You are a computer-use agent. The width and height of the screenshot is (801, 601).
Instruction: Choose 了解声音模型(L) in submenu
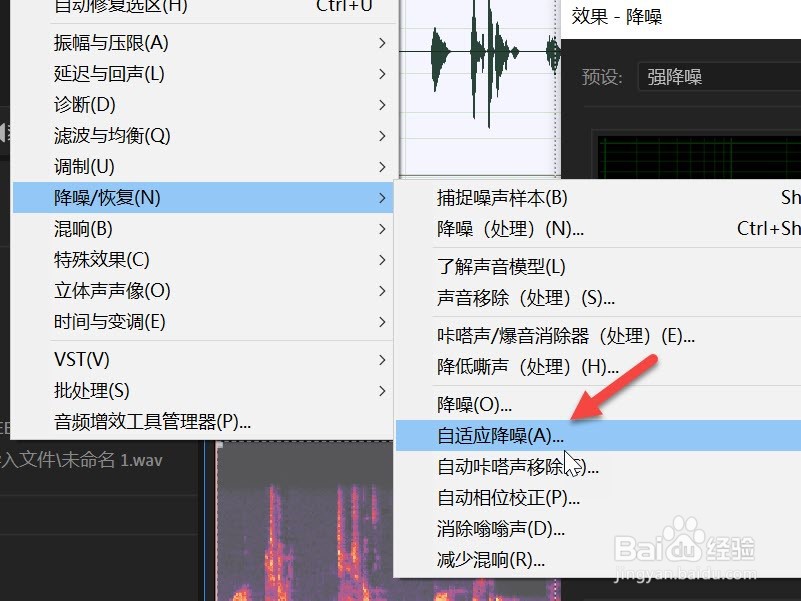[599, 267]
